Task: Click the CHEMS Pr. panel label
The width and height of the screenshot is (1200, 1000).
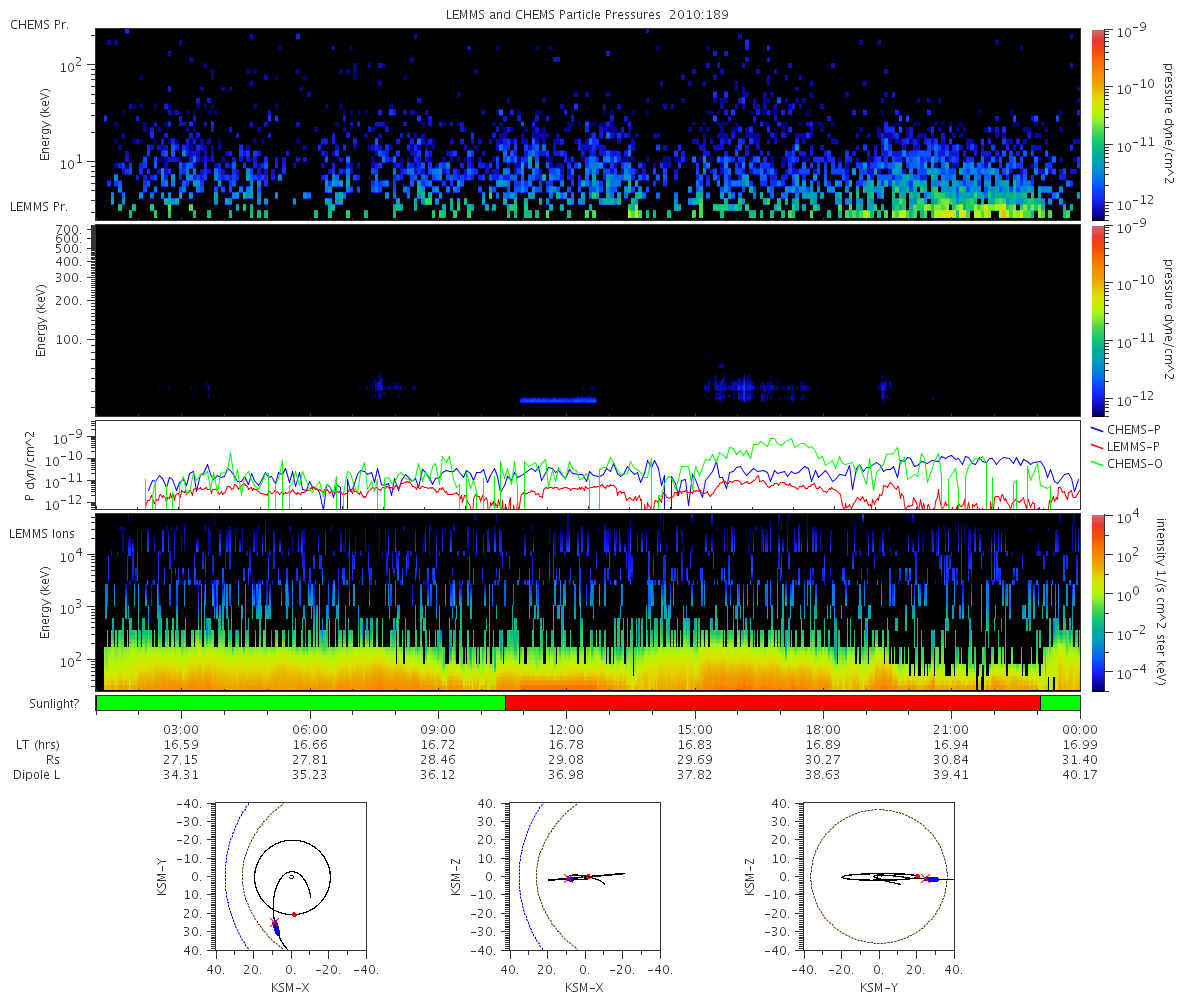Action: tap(39, 24)
